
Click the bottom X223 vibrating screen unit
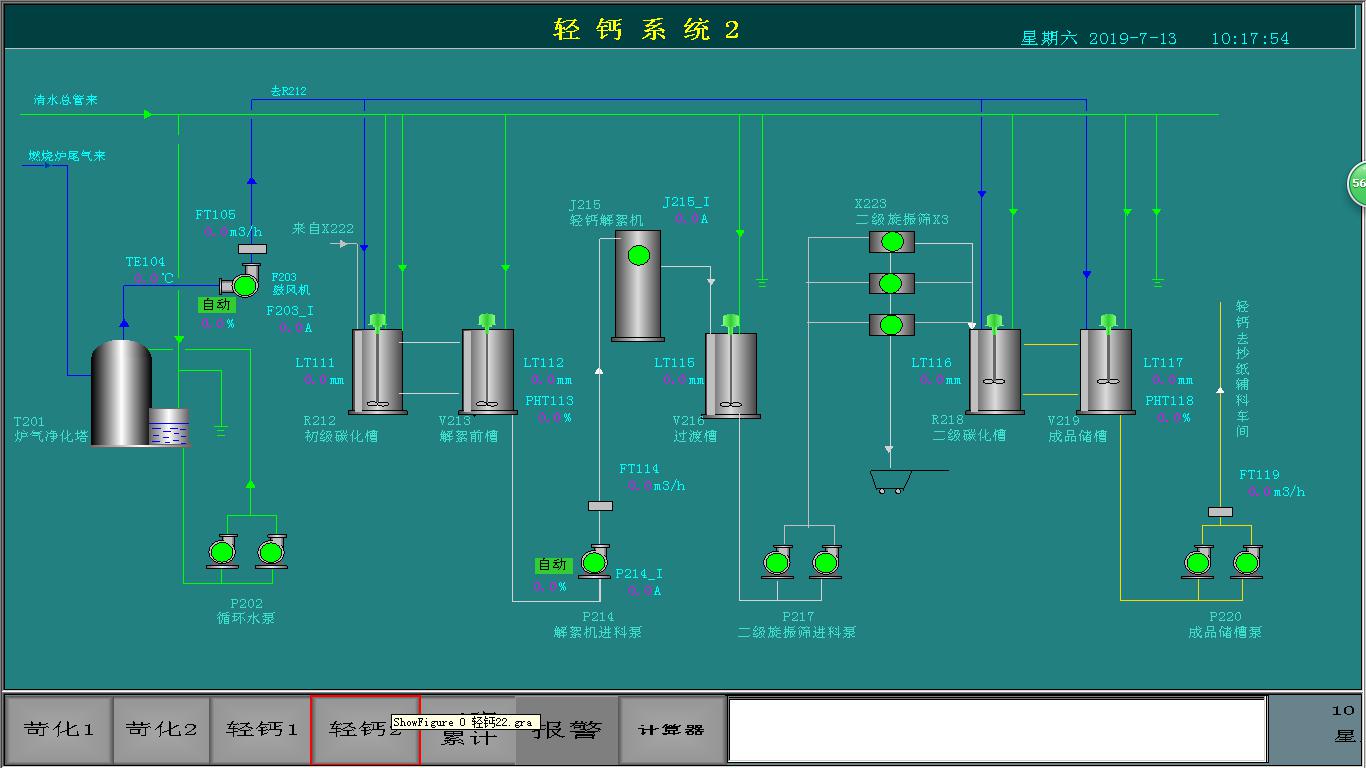(x=892, y=324)
